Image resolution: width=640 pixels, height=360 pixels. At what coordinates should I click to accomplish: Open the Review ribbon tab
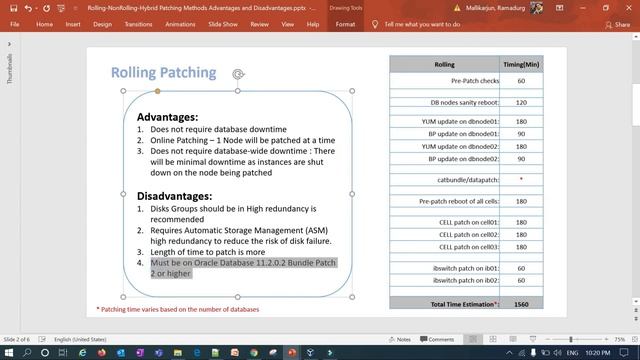coord(259,24)
